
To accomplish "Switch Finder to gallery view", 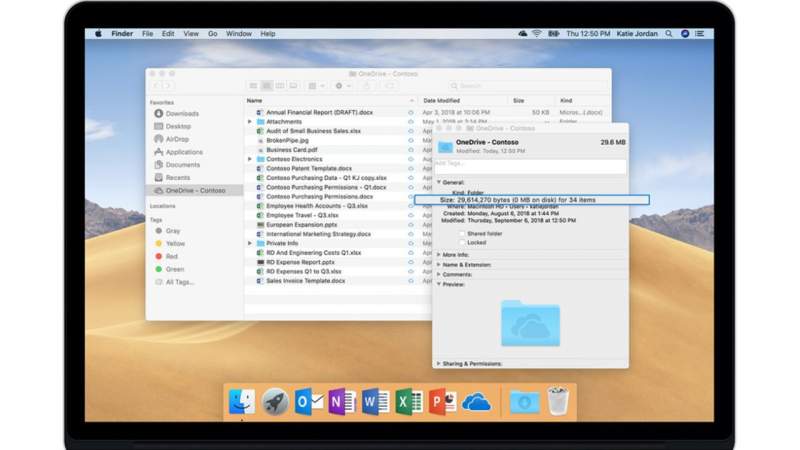I will pos(293,86).
